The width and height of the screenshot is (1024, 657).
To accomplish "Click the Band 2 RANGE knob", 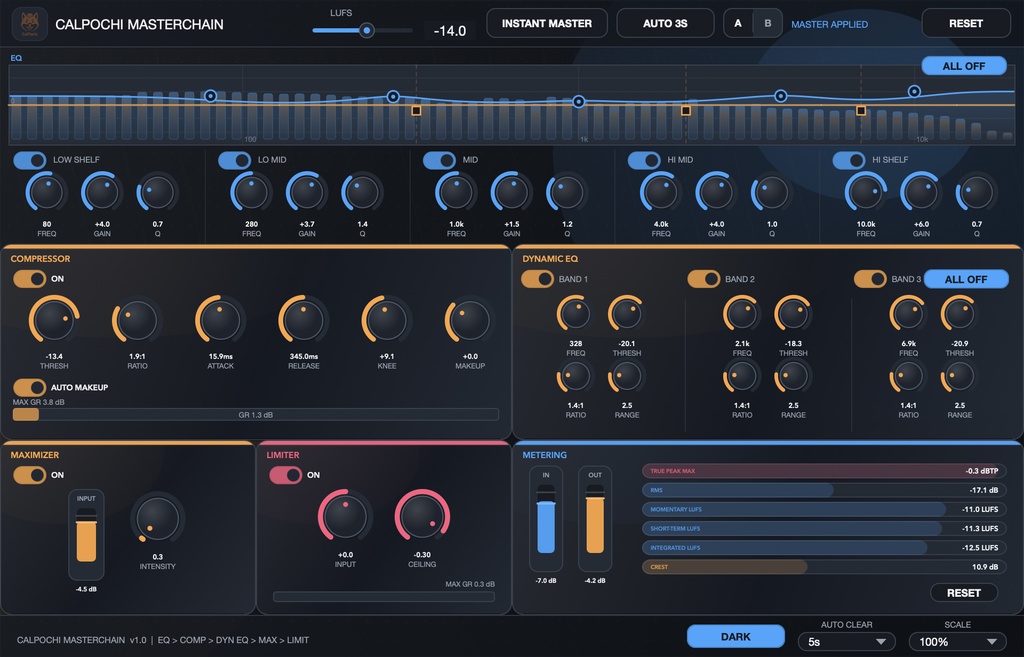I will pyautogui.click(x=793, y=376).
